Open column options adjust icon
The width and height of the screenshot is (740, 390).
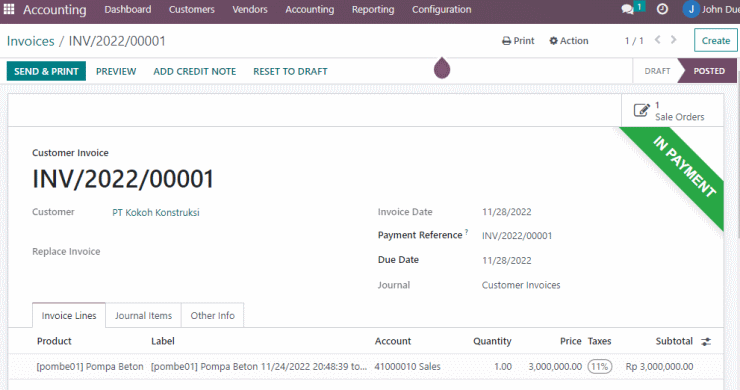[x=706, y=341]
